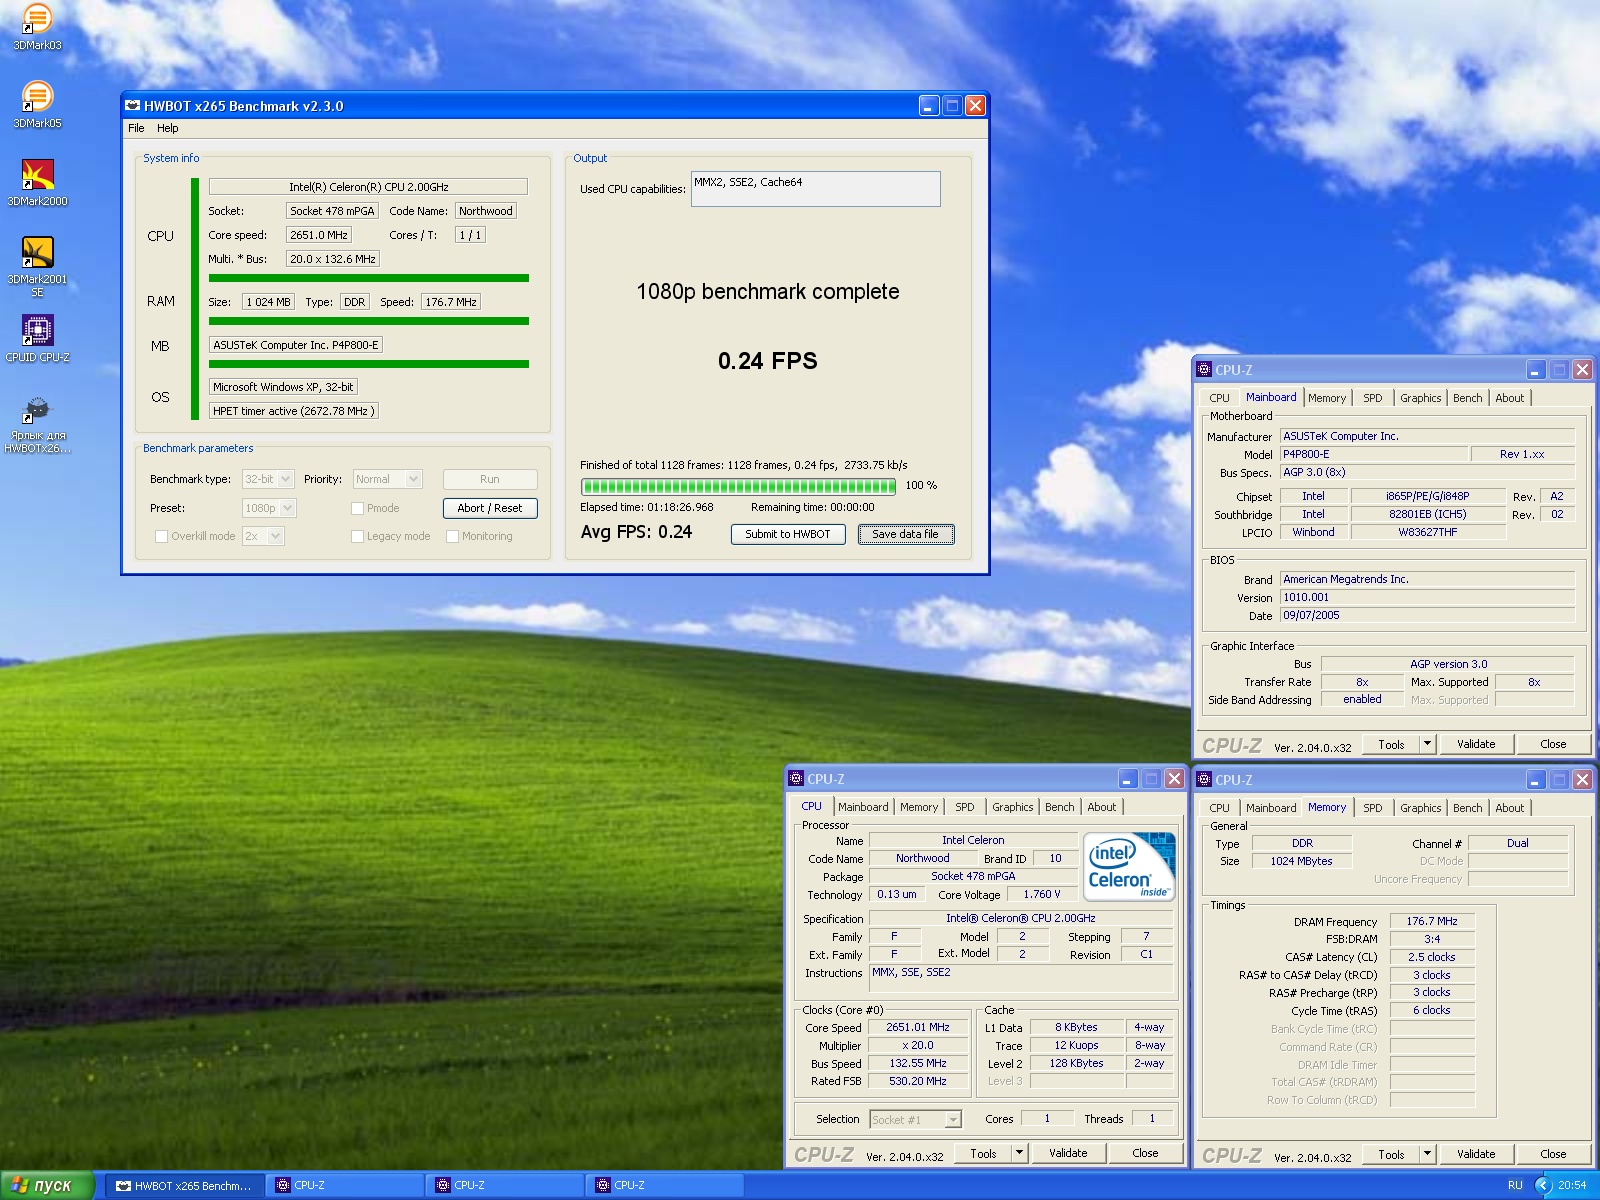The image size is (1600, 1200).
Task: Toggle the Overkill mode checkbox
Action: click(x=161, y=536)
